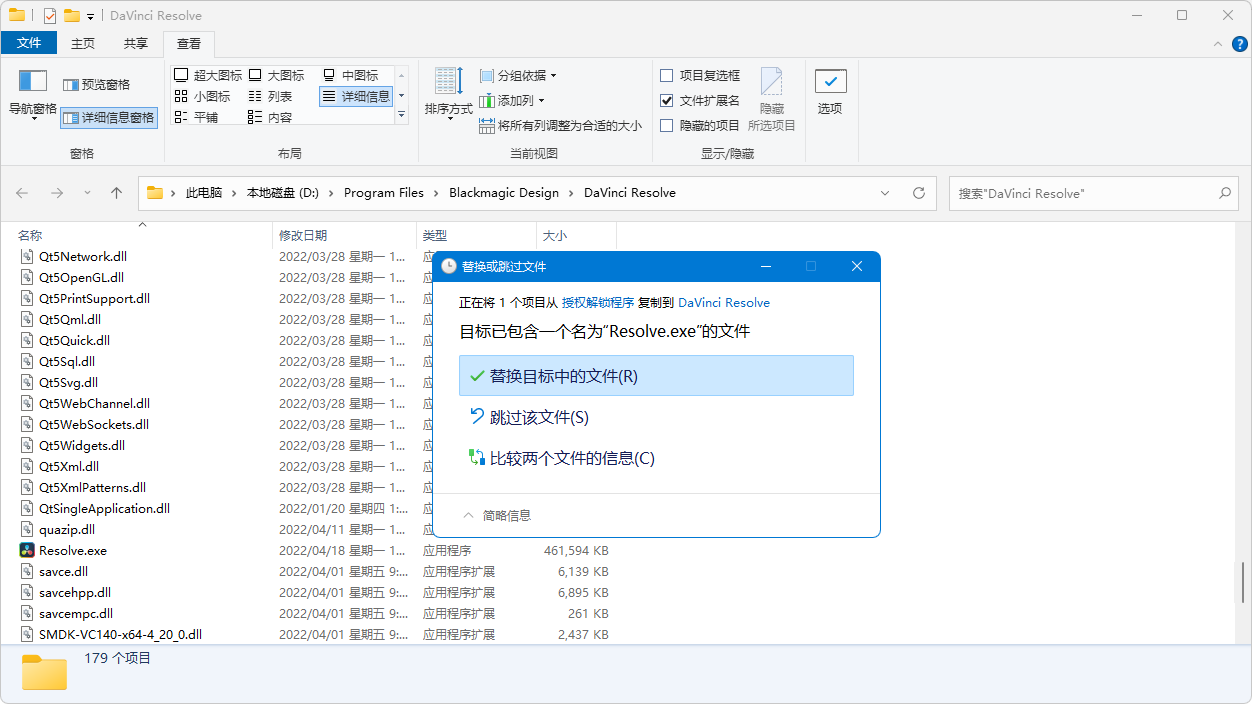The image size is (1252, 704).
Task: Open the add columns (添加列) dropdown
Action: [512, 100]
